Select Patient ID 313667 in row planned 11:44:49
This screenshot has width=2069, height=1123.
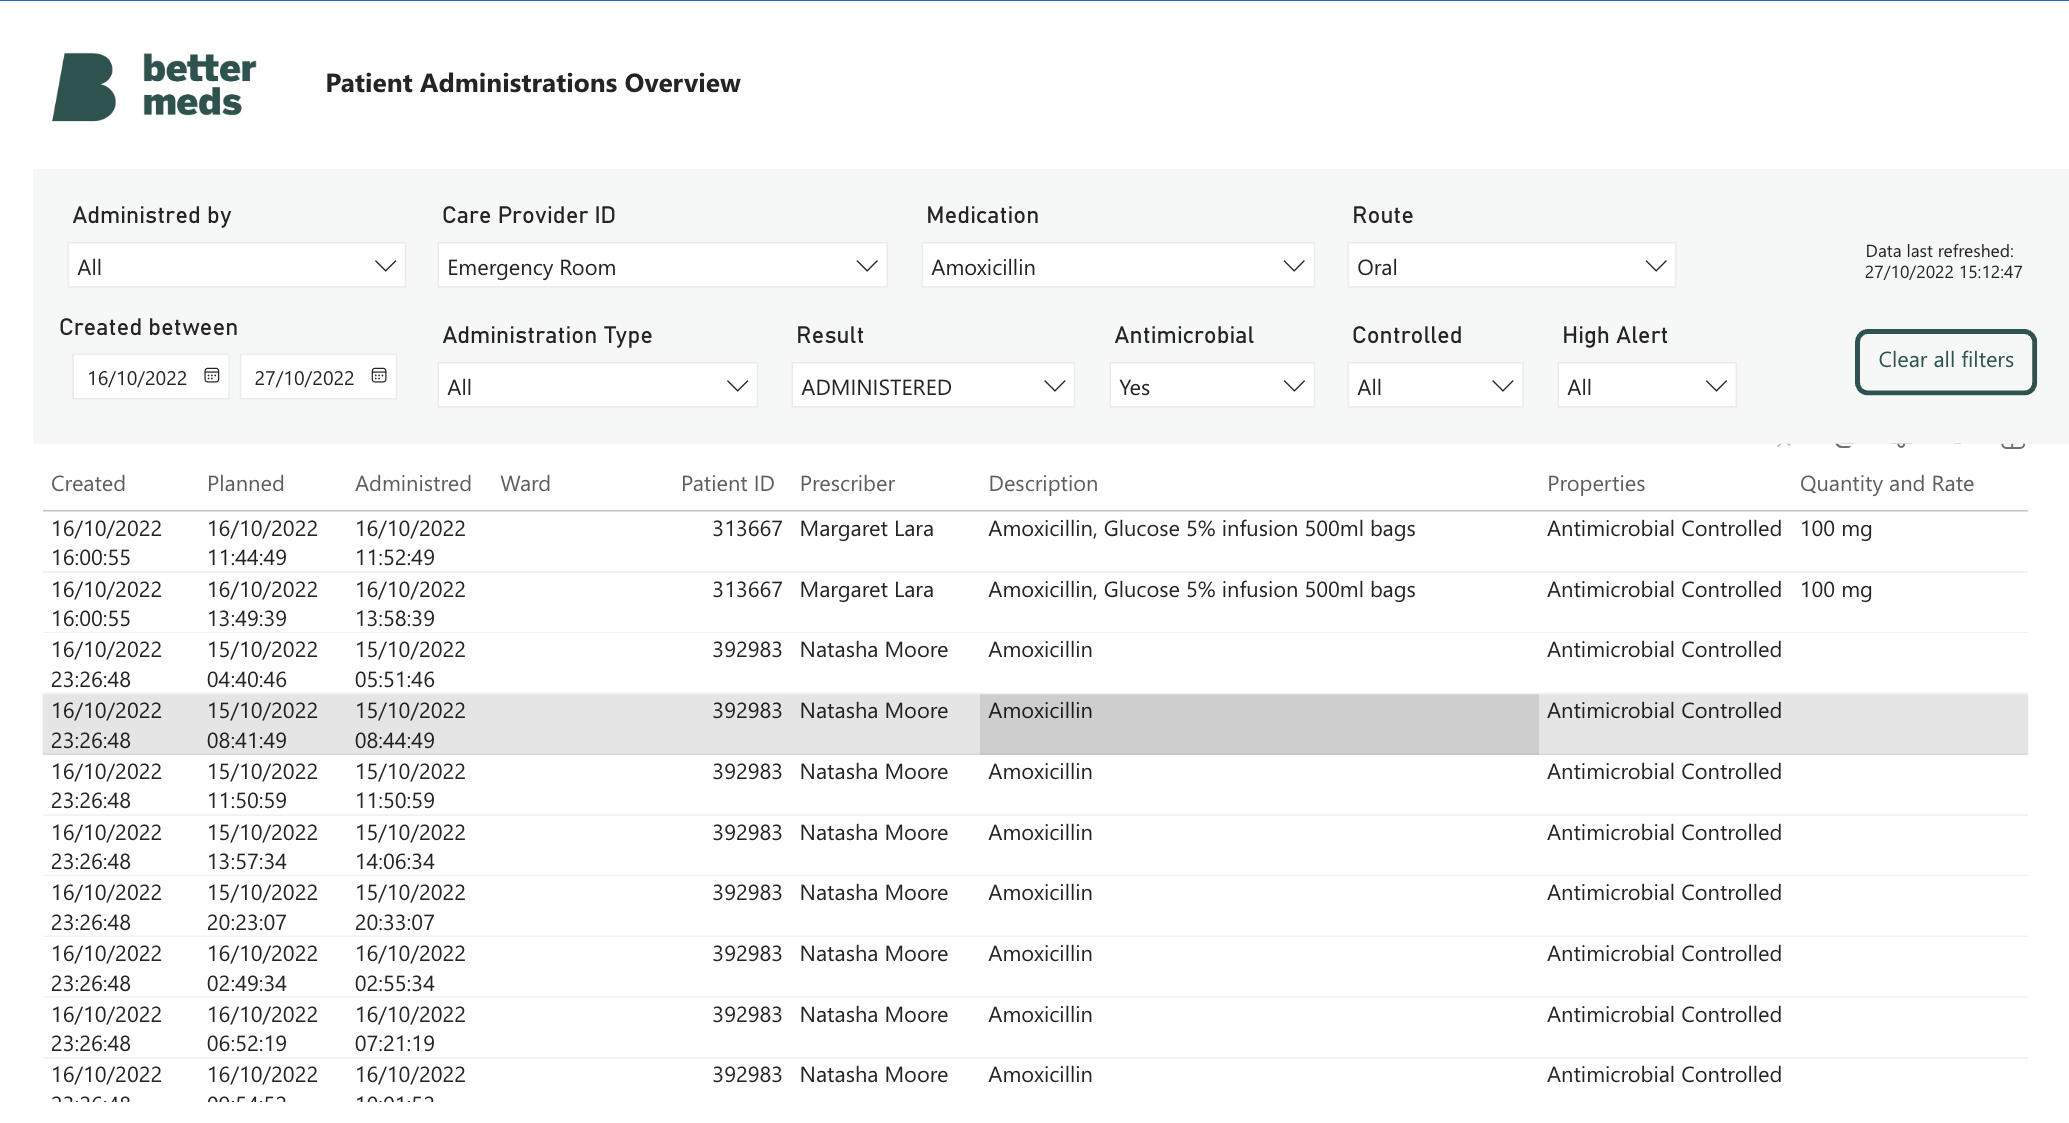coord(747,529)
